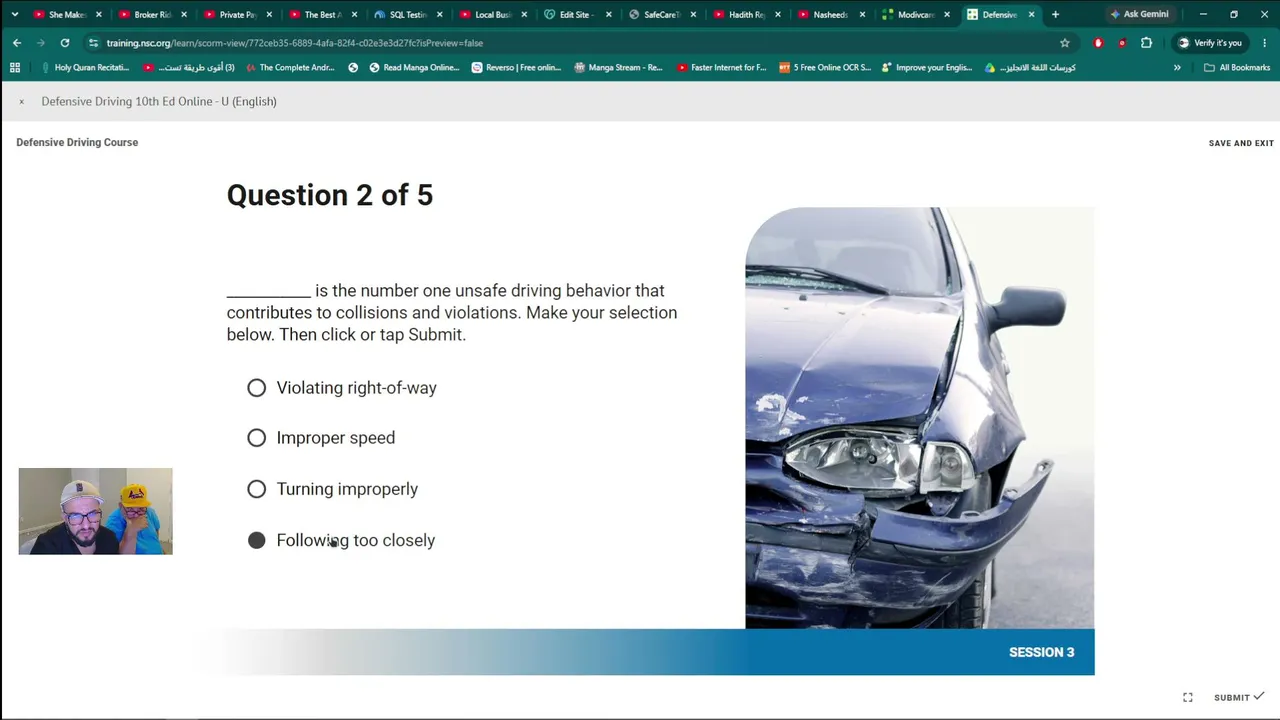Viewport: 1280px width, 720px height.
Task: Click the damaged car image
Action: pos(919,418)
